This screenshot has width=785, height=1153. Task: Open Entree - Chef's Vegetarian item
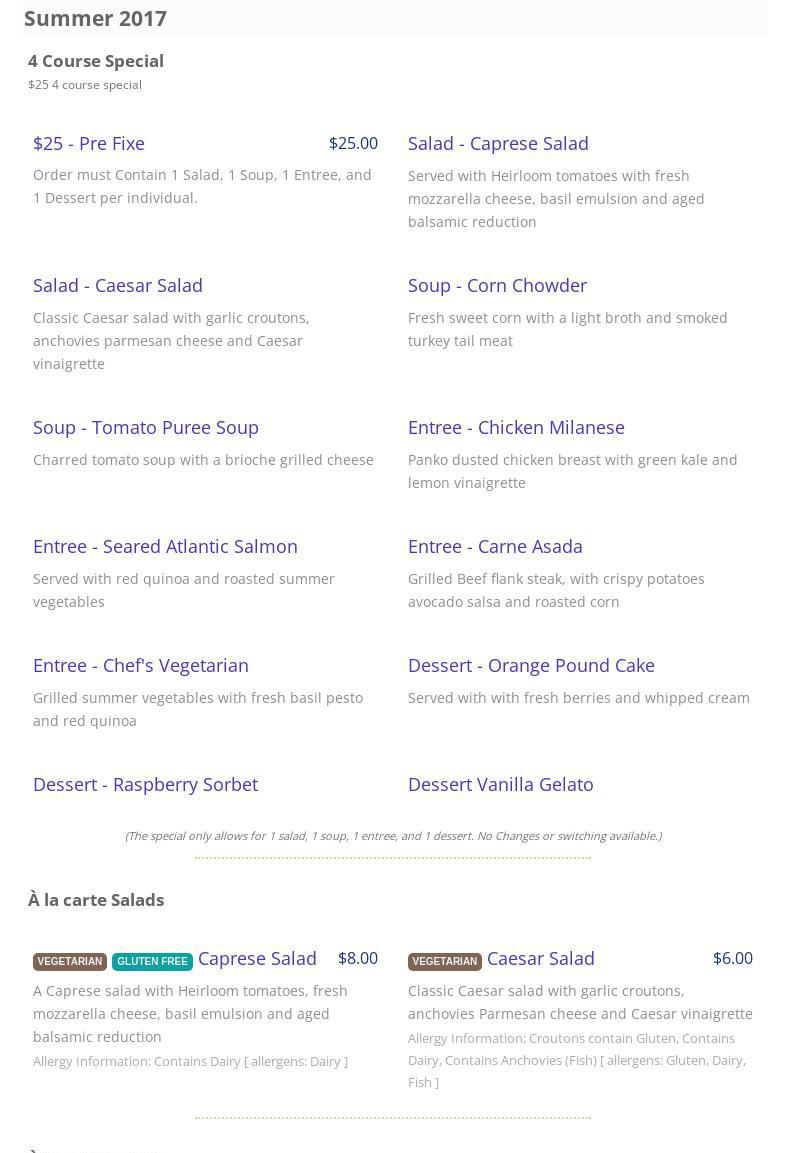(x=141, y=665)
